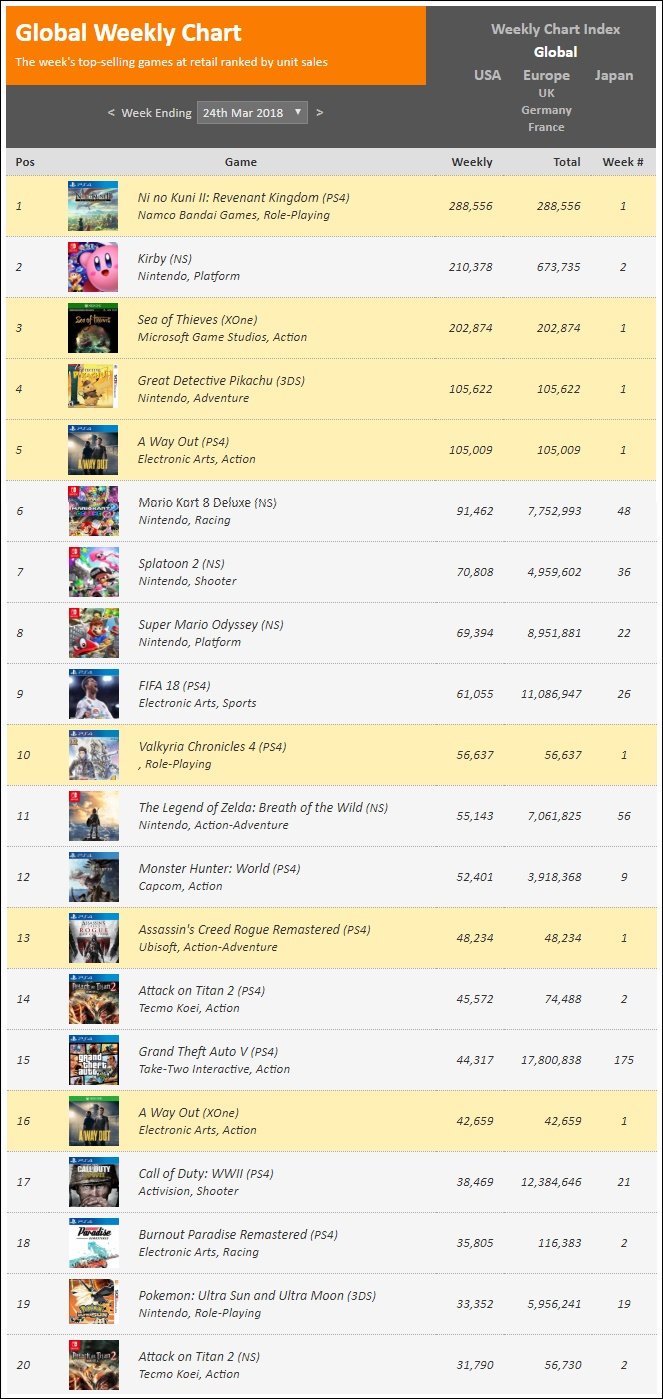The width and height of the screenshot is (663, 1399).
Task: Open the Japan weekly chart
Action: tap(614, 75)
